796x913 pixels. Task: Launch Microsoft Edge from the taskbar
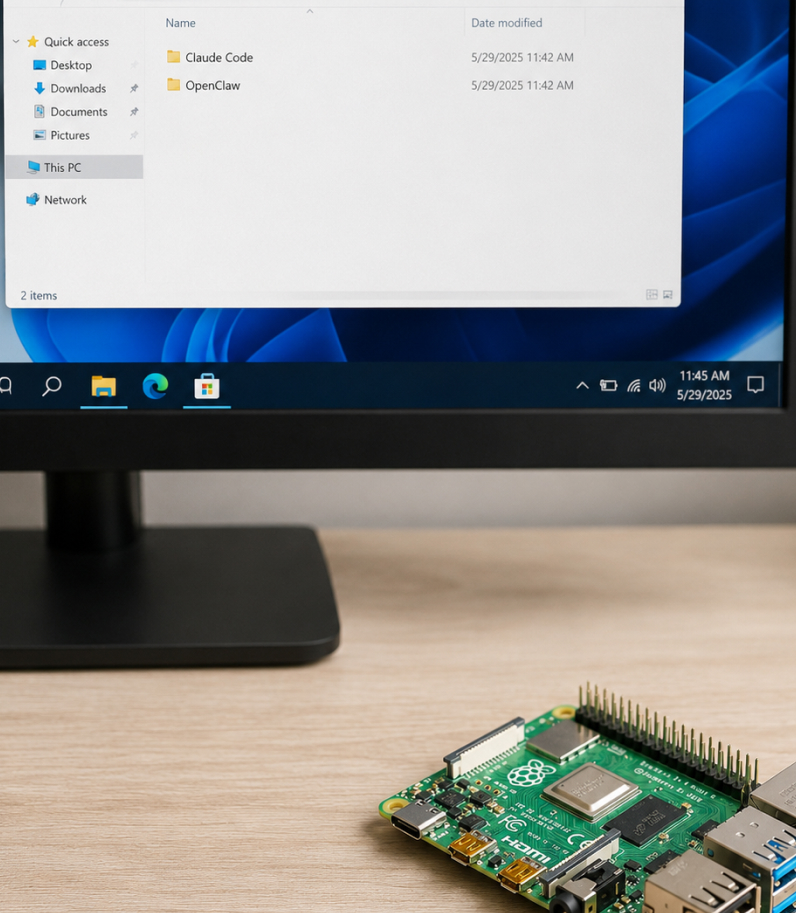155,386
